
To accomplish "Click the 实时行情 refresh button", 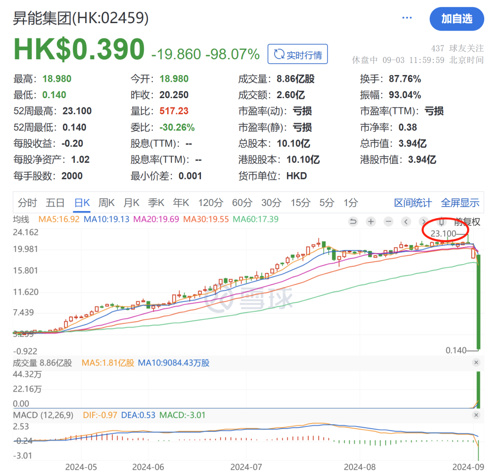I will pyautogui.click(x=297, y=54).
